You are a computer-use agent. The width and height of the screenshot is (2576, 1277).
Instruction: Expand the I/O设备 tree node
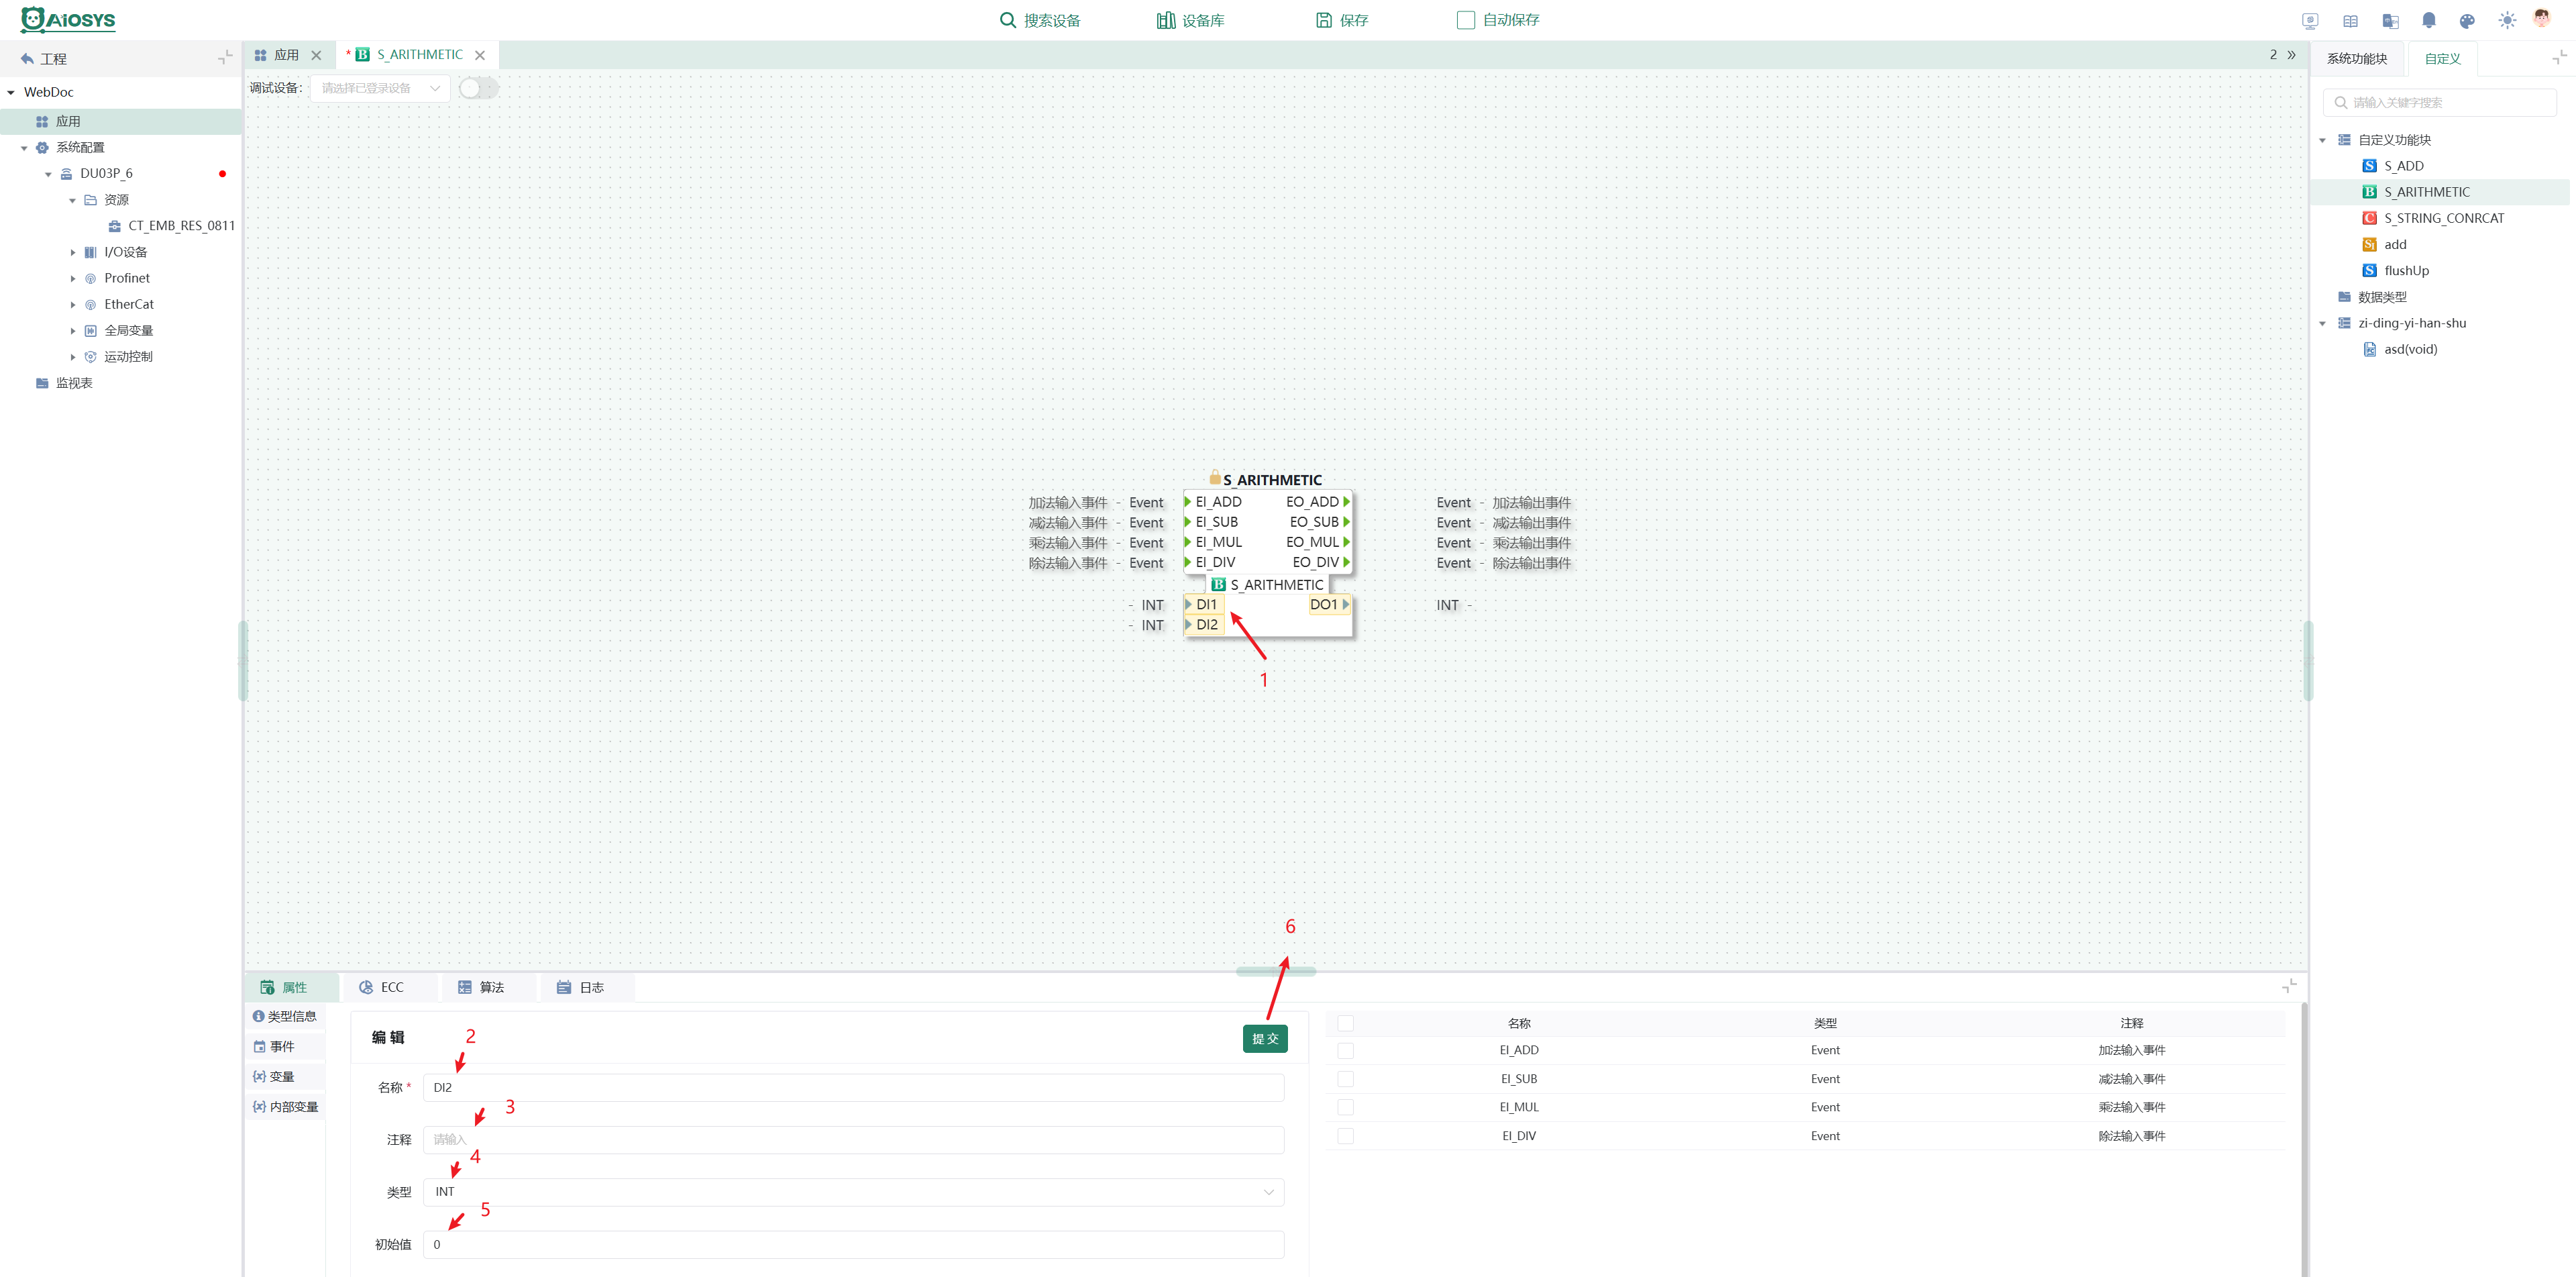(x=72, y=252)
